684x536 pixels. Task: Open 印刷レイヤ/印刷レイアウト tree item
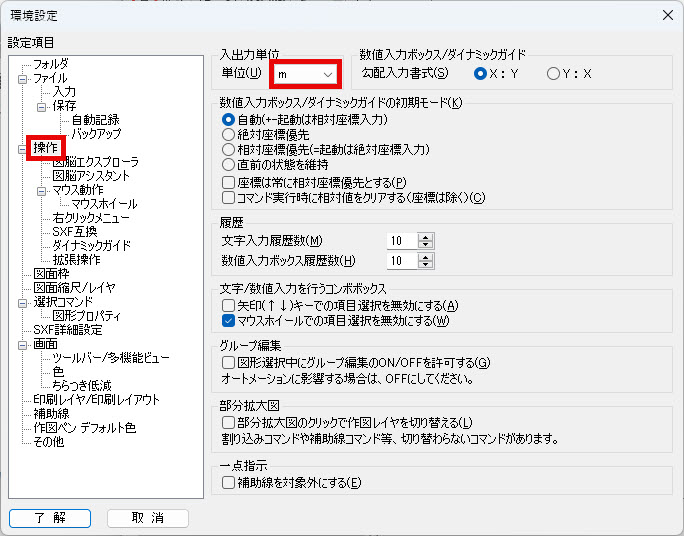(x=96, y=400)
